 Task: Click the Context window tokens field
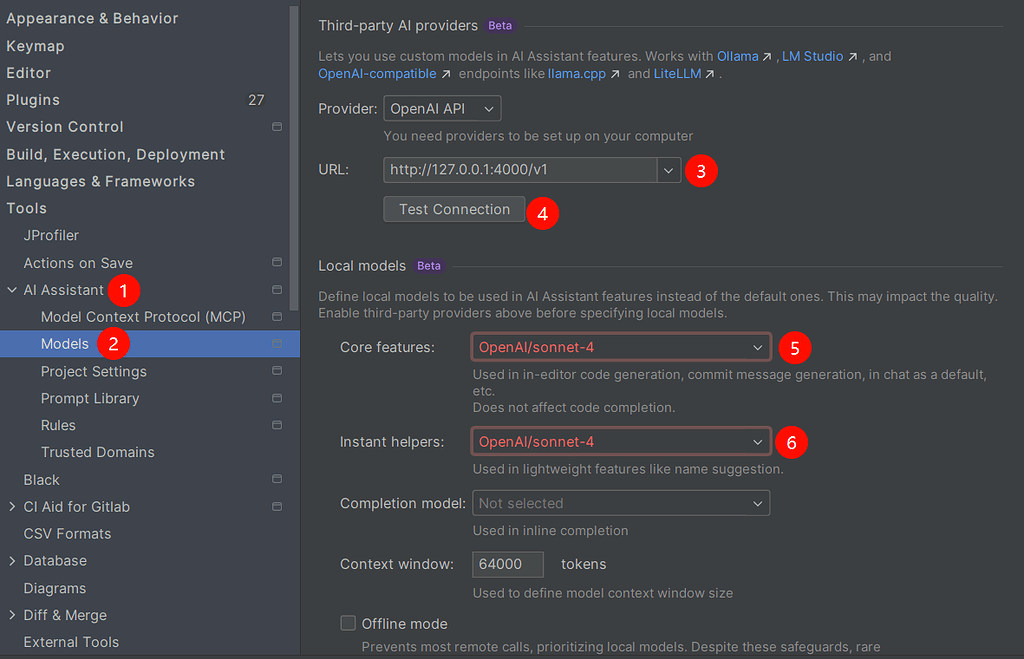507,564
